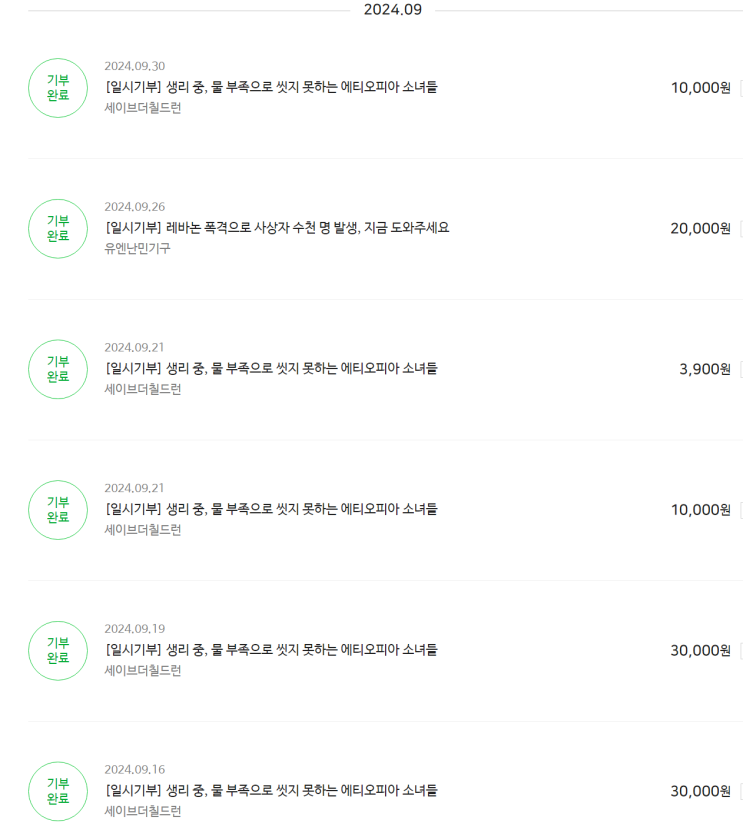Click the 기부완료 badge beside the 3,900원 donation
743x830 pixels.
pos(58,369)
